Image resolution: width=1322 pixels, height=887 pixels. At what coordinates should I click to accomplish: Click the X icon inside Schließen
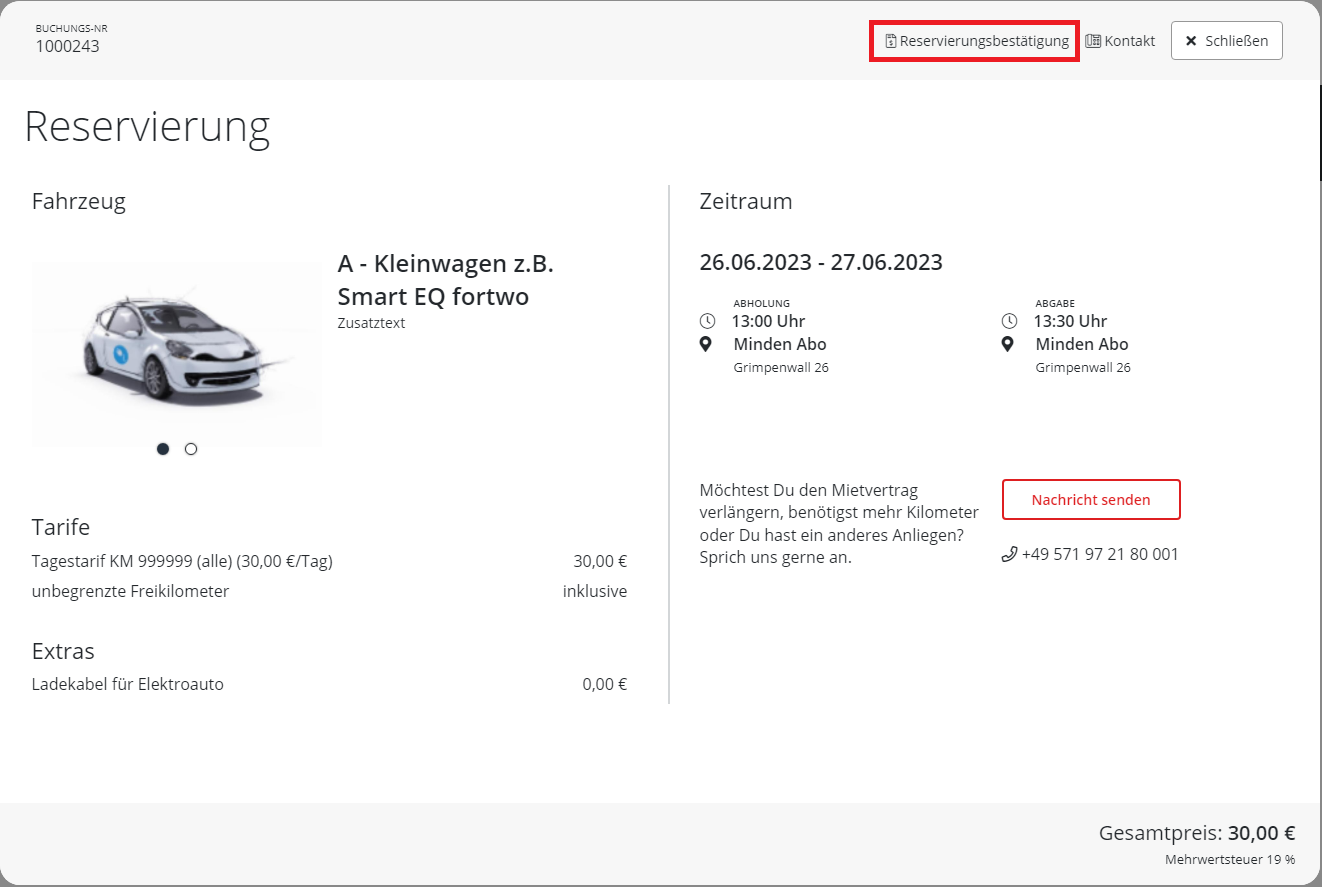tap(1191, 41)
